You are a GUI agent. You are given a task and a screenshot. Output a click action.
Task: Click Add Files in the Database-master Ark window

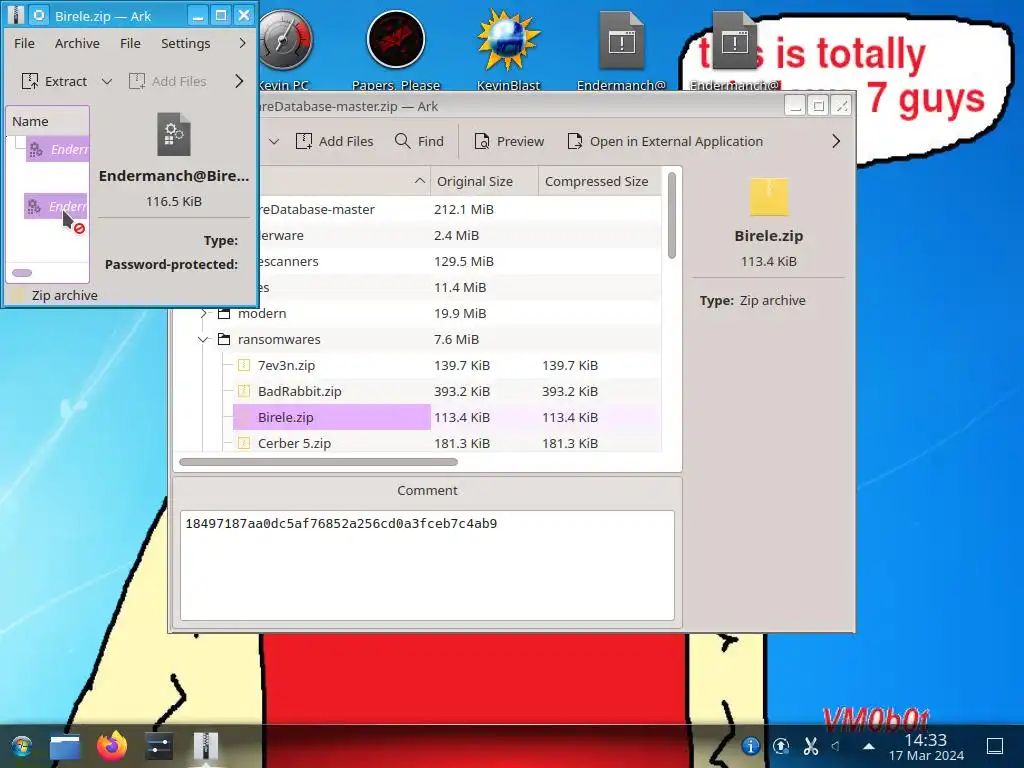[x=334, y=141]
